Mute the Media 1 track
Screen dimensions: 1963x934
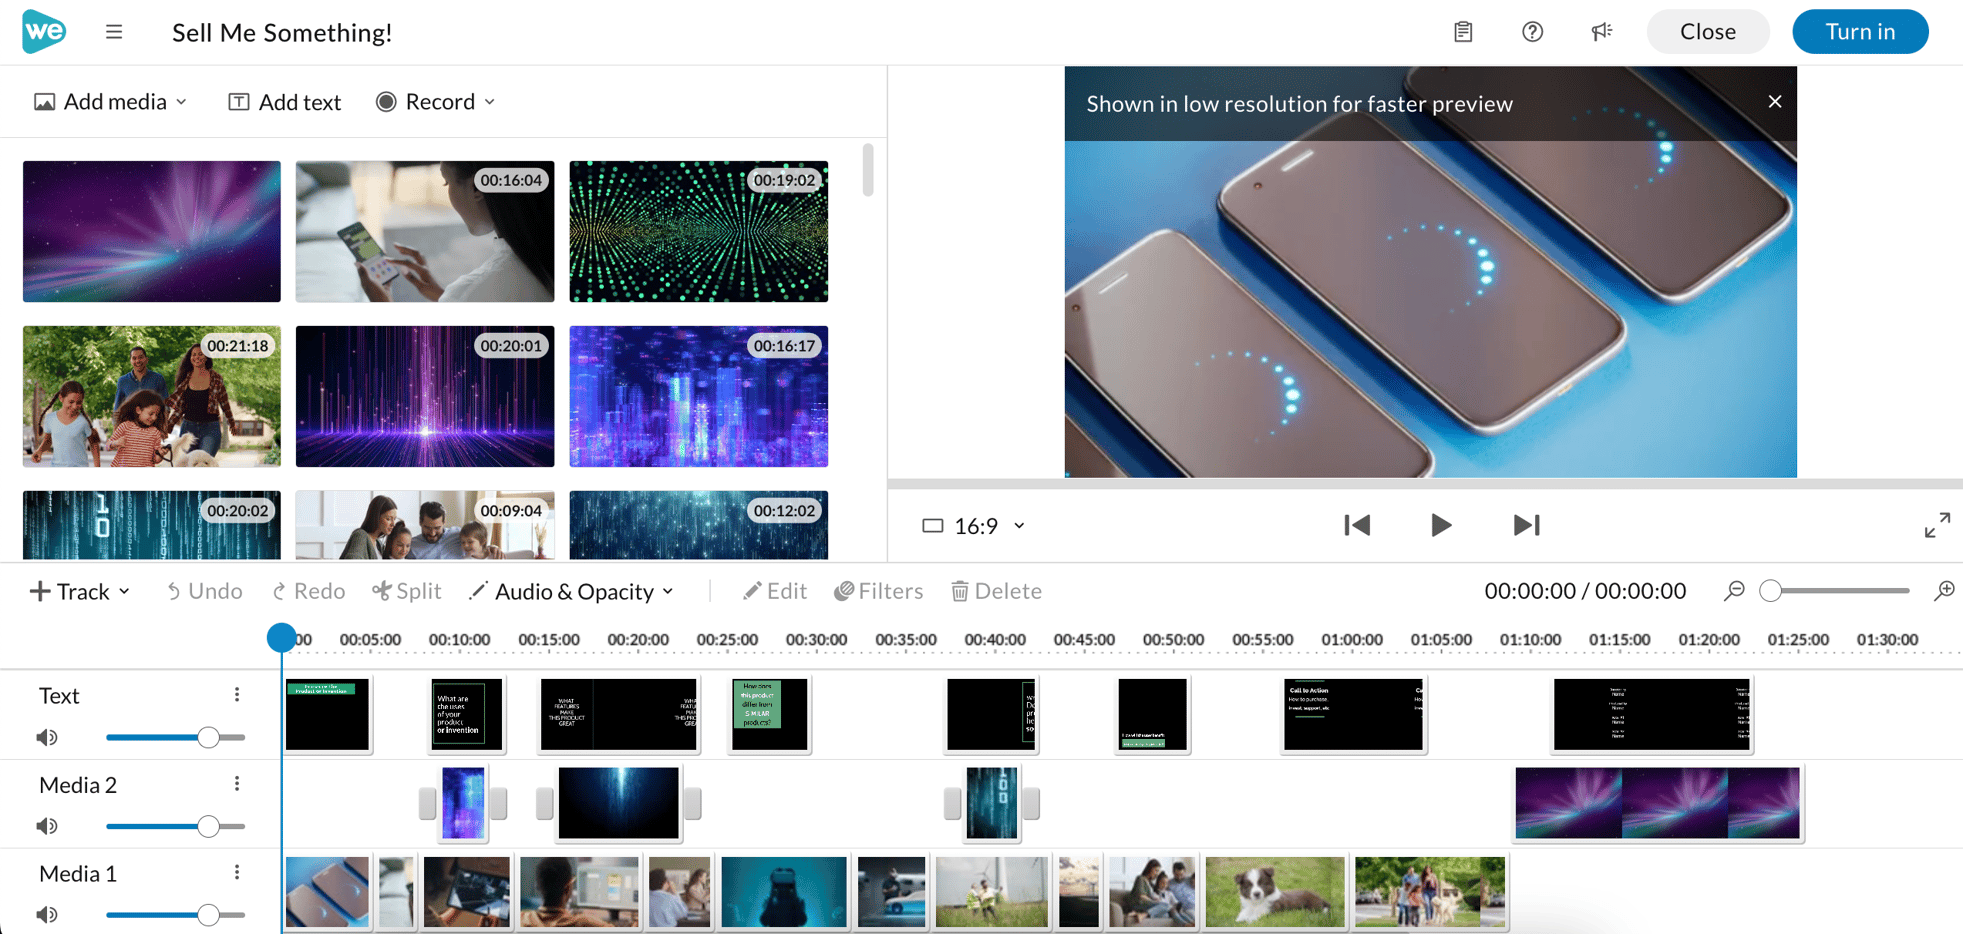pyautogui.click(x=47, y=915)
